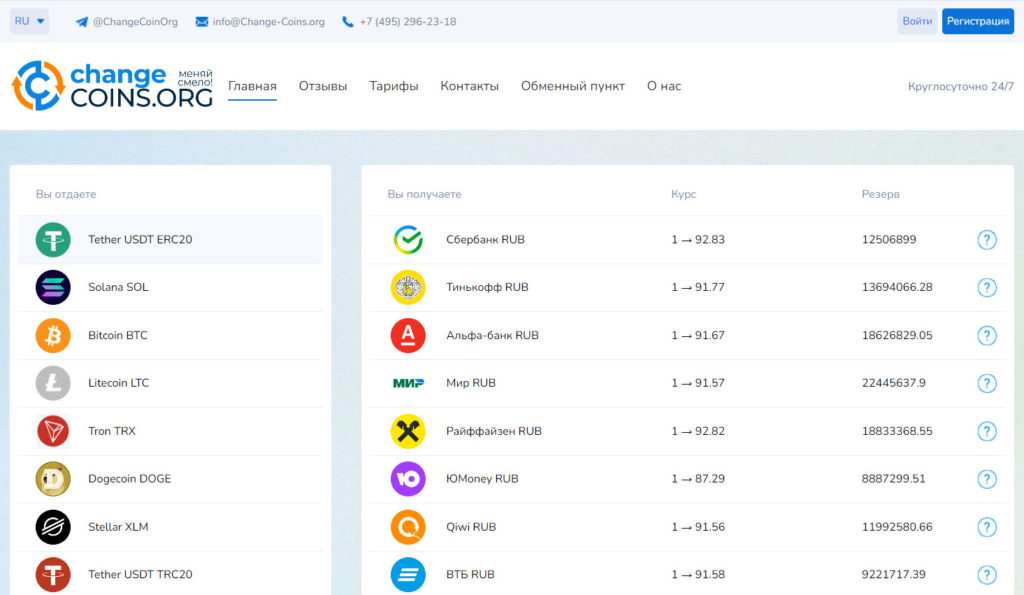1024x595 pixels.
Task: Select the Tron TRX red icon
Action: [x=53, y=431]
